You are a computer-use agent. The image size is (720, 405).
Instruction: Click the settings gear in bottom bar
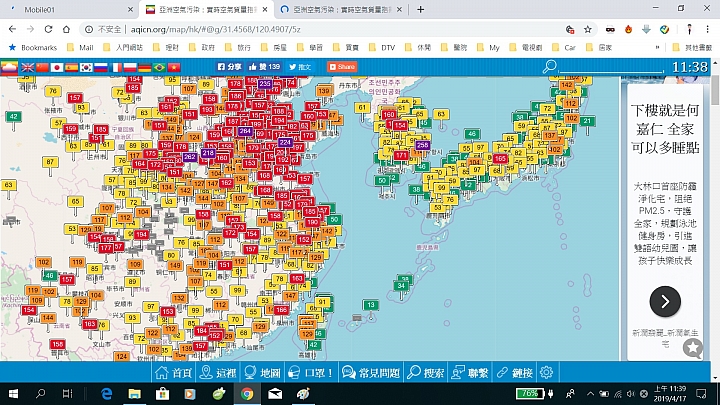click(547, 372)
